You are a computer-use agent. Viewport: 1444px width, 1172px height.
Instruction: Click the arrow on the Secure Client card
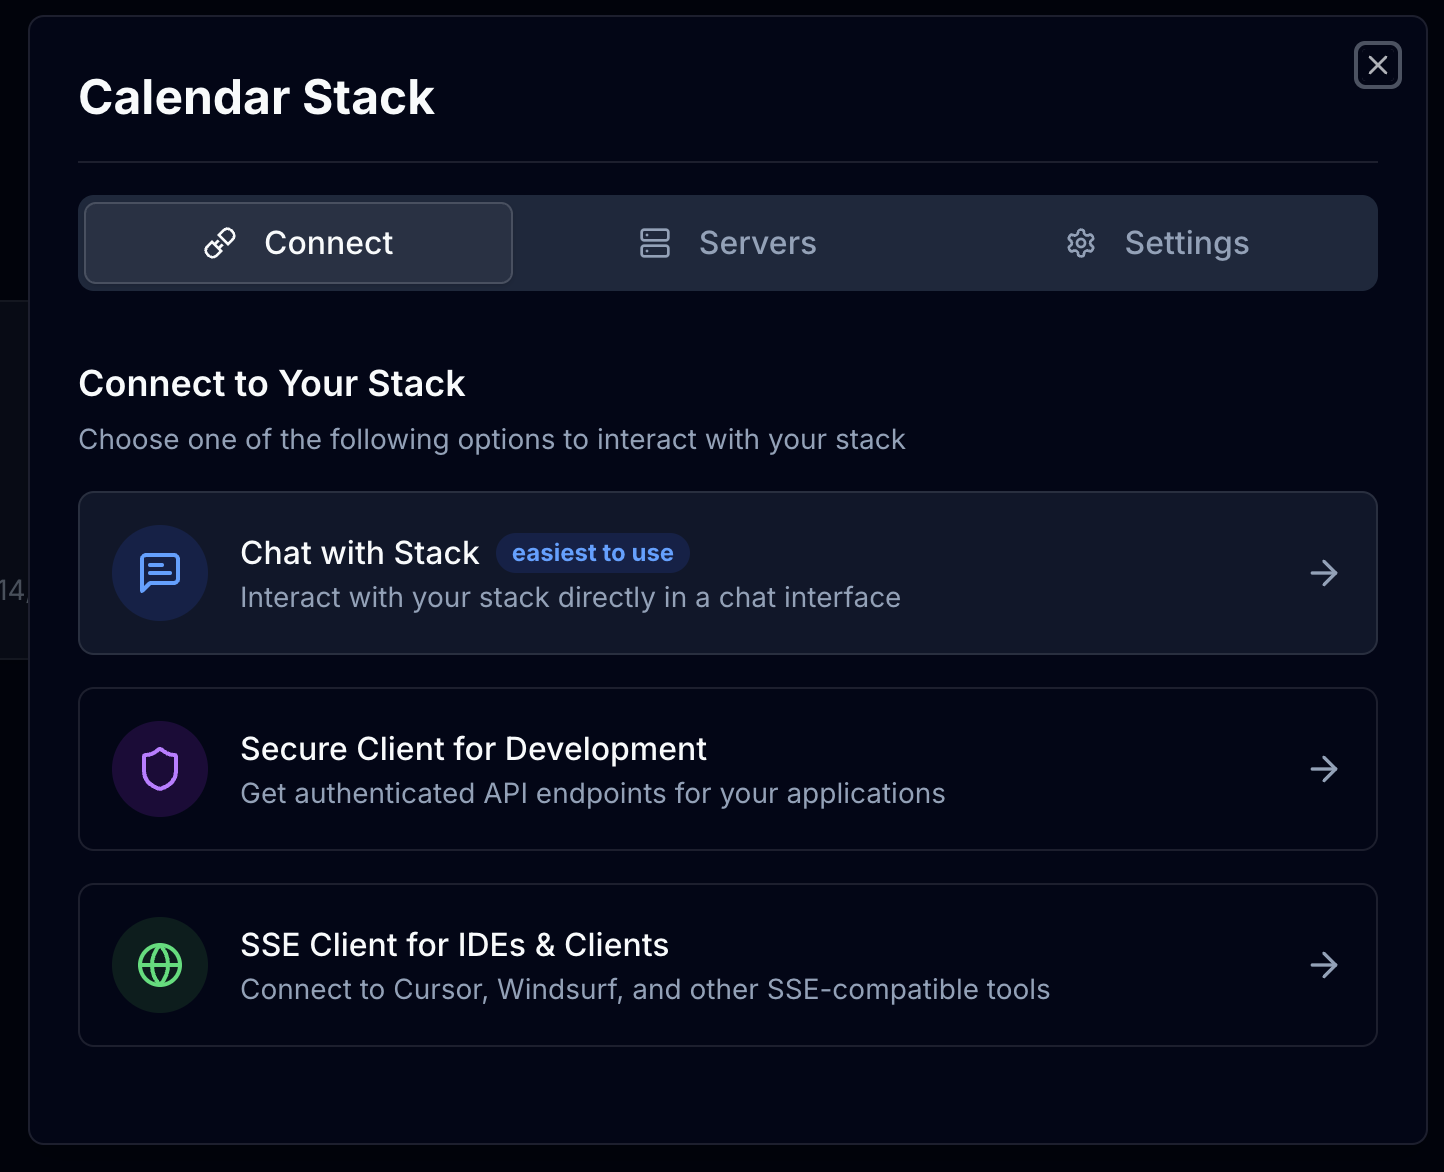[1323, 769]
